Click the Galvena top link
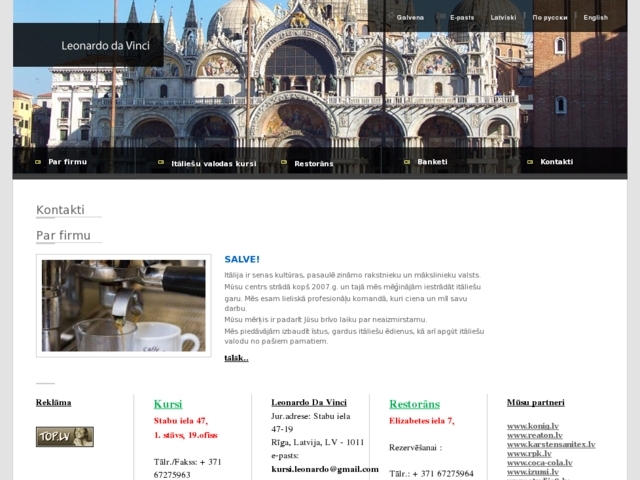640x480 pixels. pos(410,17)
